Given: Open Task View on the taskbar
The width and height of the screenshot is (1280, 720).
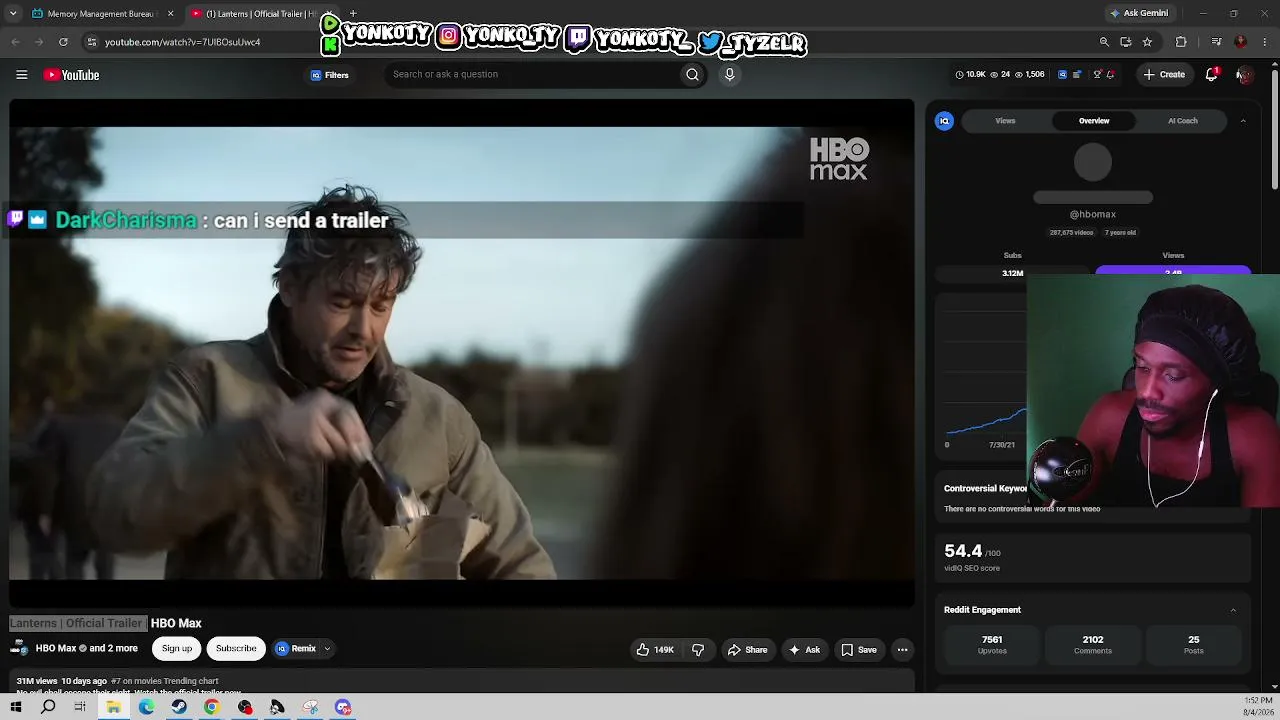Looking at the screenshot, I should (80, 707).
